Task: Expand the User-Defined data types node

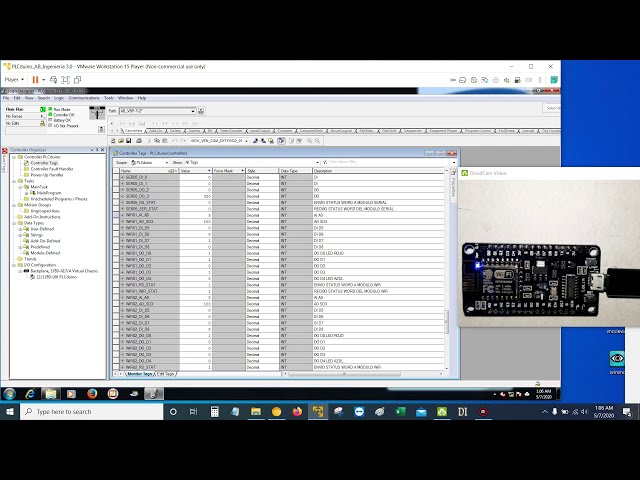Action: 20,229
